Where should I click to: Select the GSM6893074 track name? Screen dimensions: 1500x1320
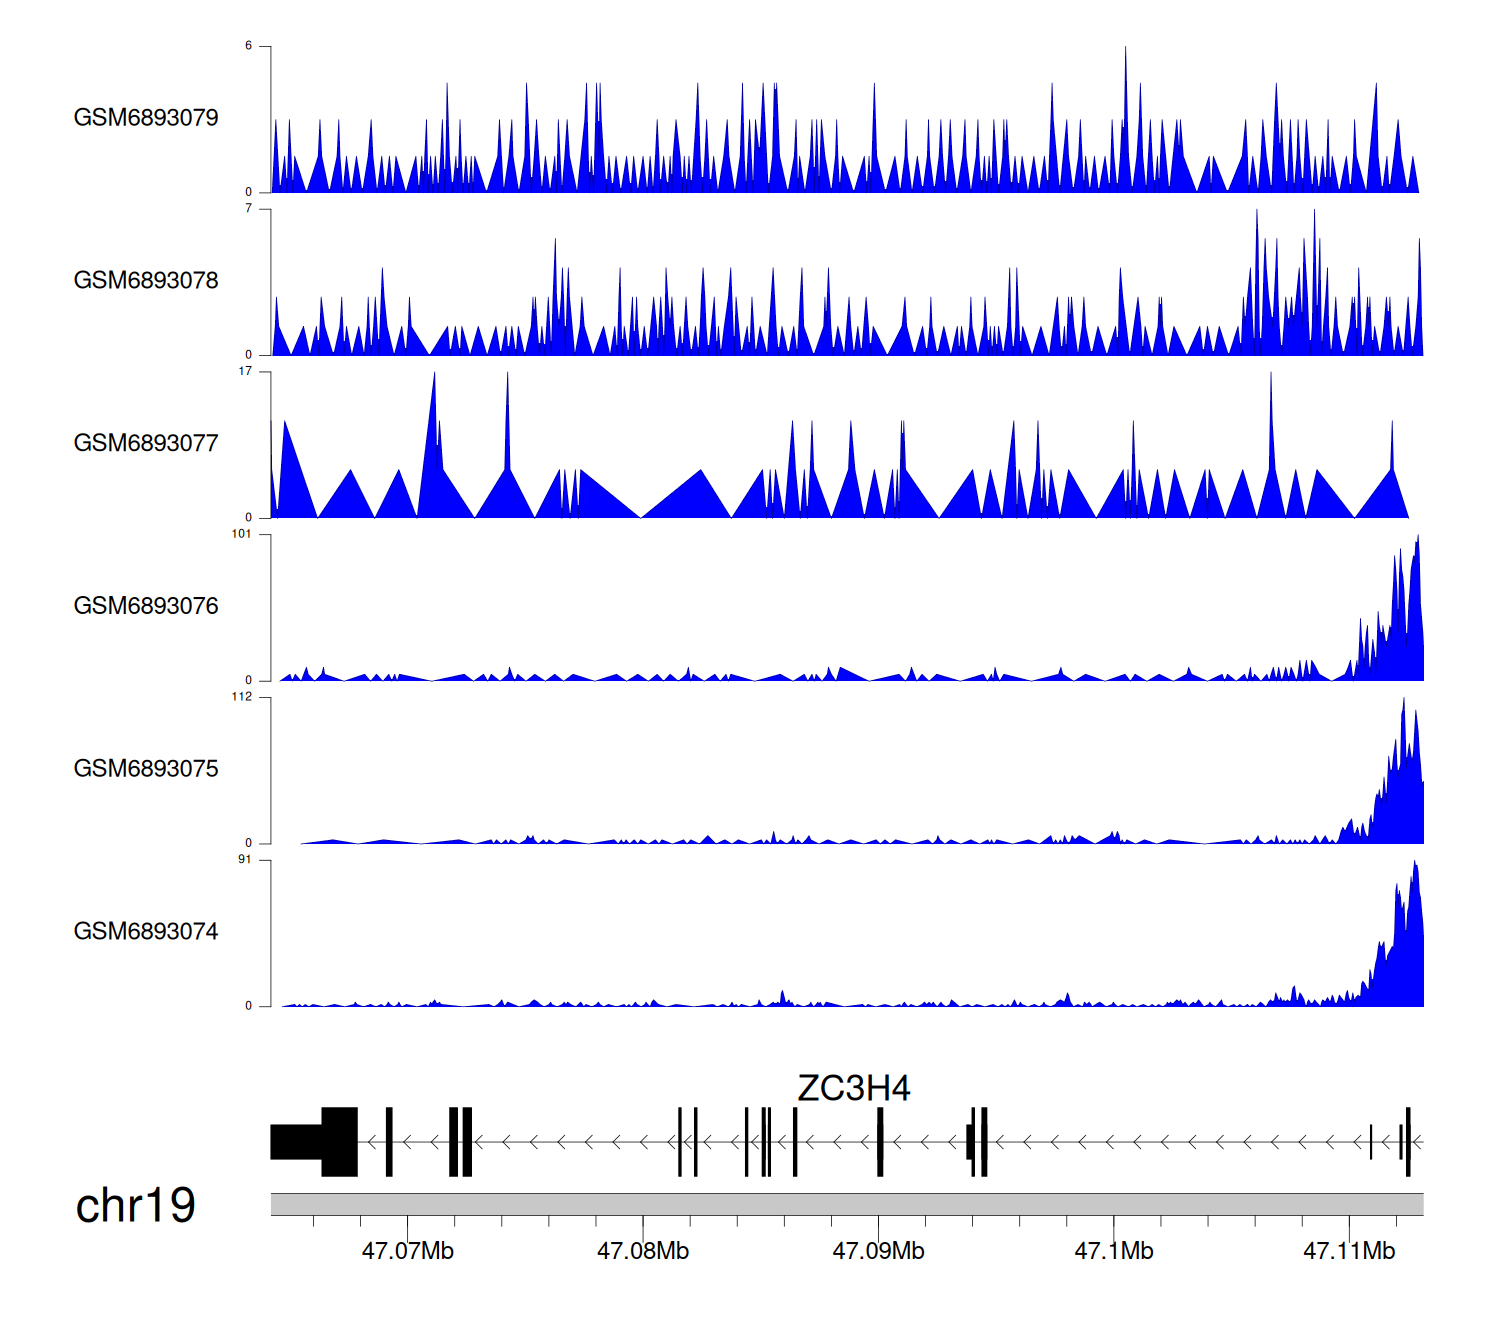coord(146,932)
